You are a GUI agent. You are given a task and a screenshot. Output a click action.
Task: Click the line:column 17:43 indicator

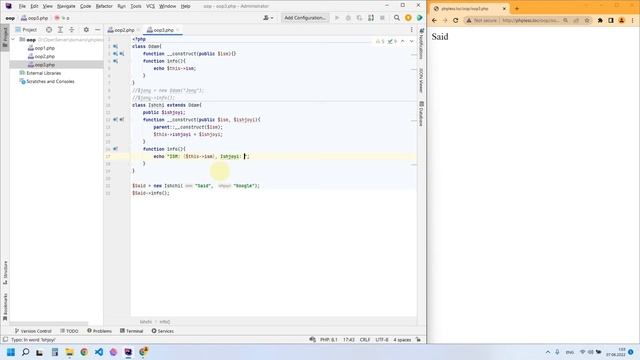(x=349, y=340)
